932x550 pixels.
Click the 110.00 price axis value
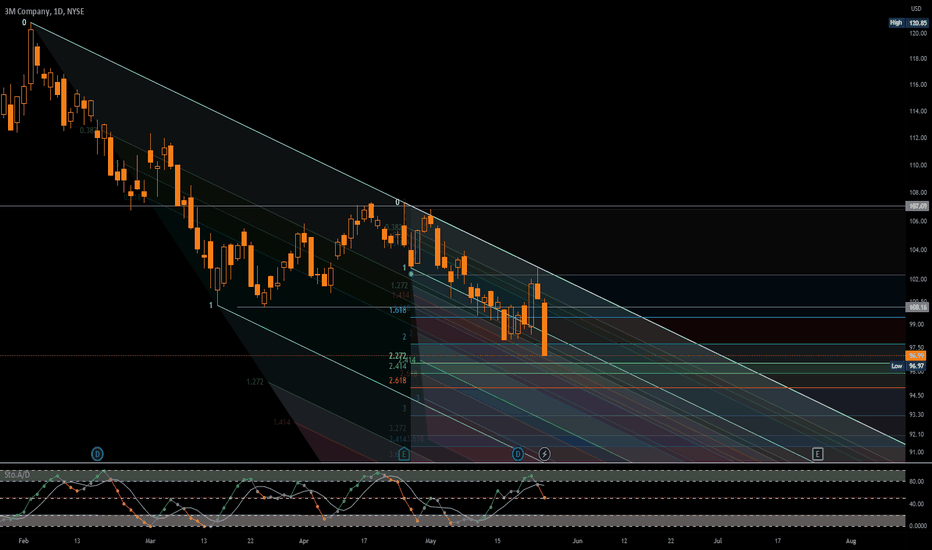pos(918,165)
